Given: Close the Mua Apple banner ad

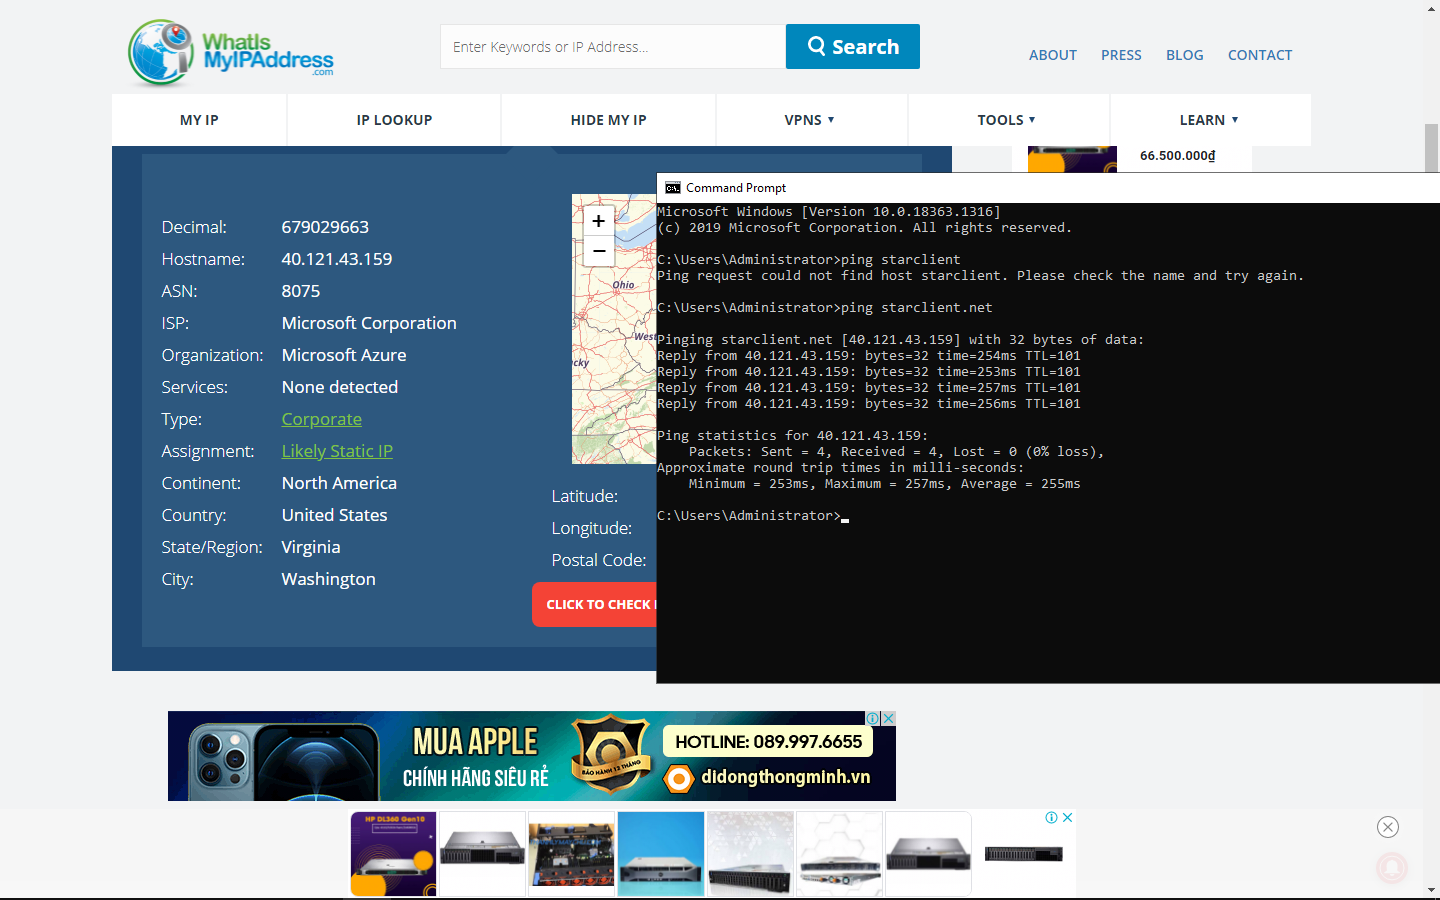Looking at the screenshot, I should 888,718.
